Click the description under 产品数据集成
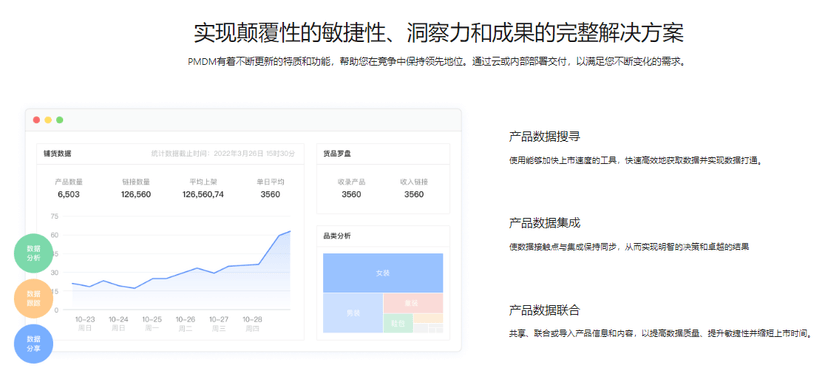Viewport: 828px width, 390px height. tap(629, 246)
